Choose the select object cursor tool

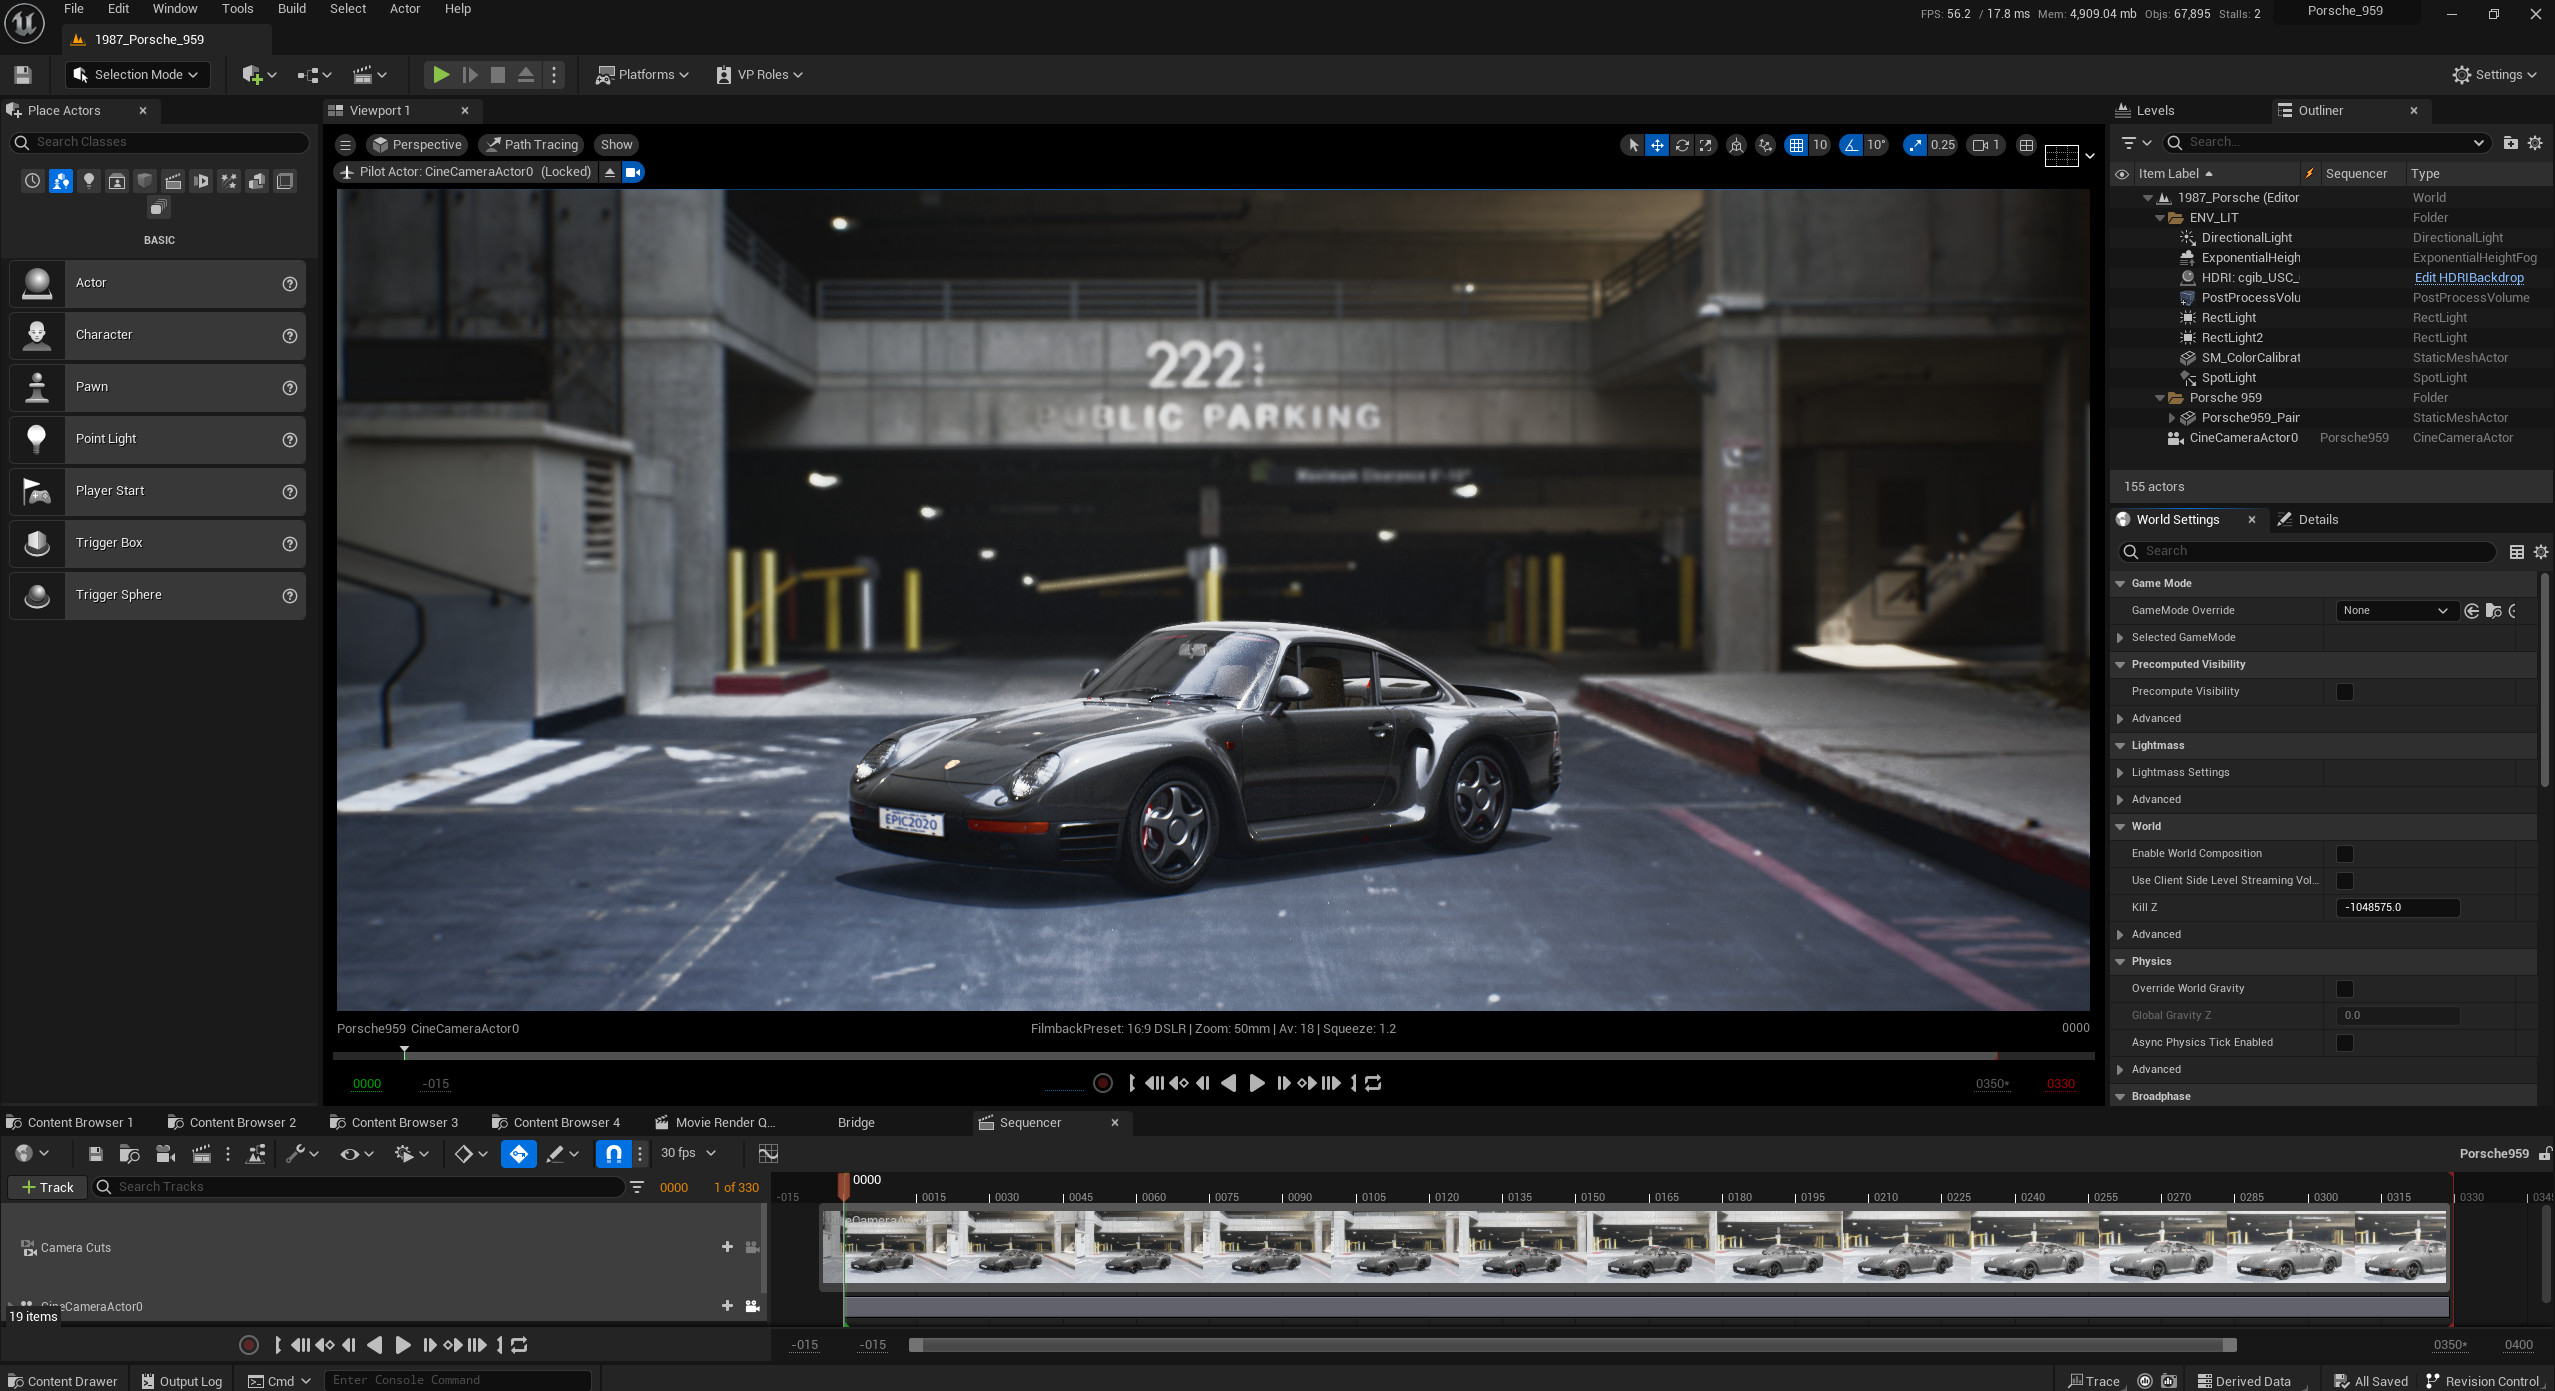[x=1633, y=145]
